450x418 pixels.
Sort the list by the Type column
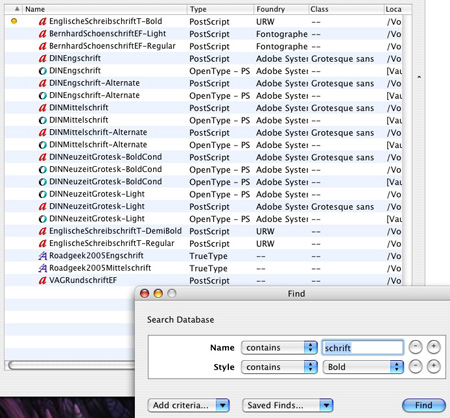pos(221,9)
